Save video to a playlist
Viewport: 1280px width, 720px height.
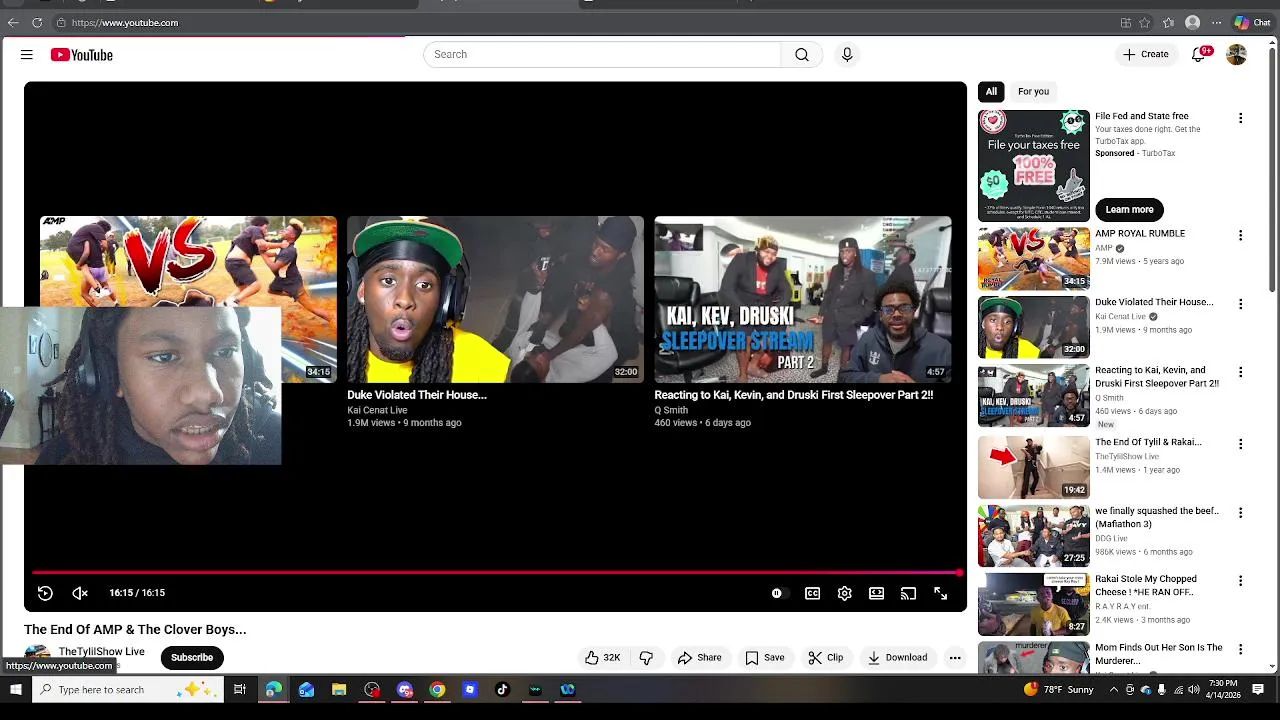pos(765,658)
